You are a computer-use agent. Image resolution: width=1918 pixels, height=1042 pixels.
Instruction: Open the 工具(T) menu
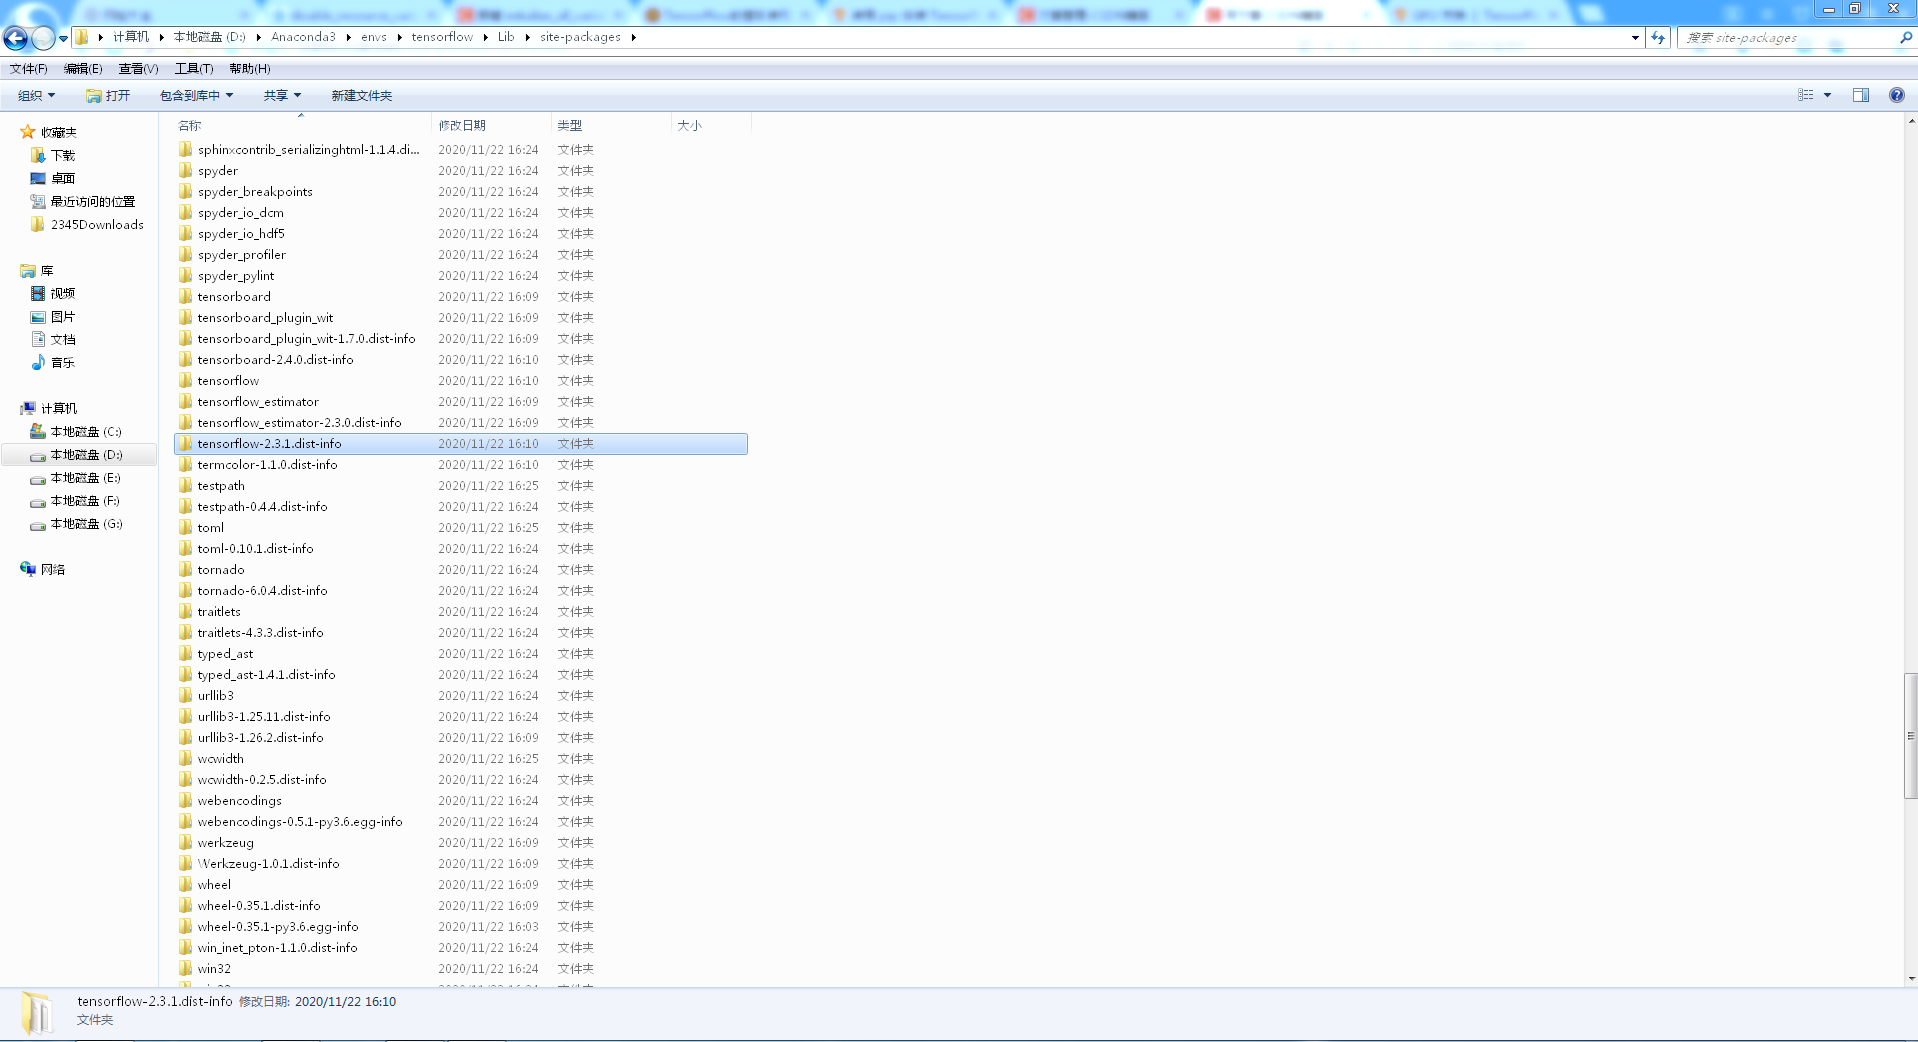click(194, 69)
